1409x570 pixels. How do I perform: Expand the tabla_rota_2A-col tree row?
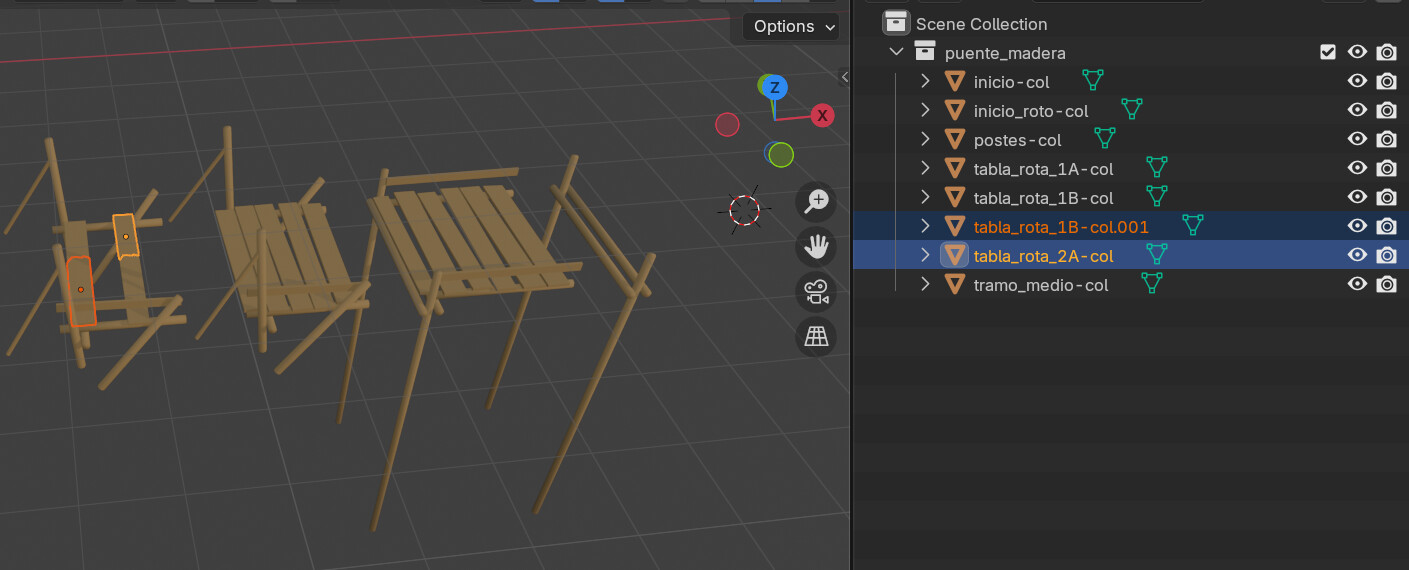pos(925,255)
